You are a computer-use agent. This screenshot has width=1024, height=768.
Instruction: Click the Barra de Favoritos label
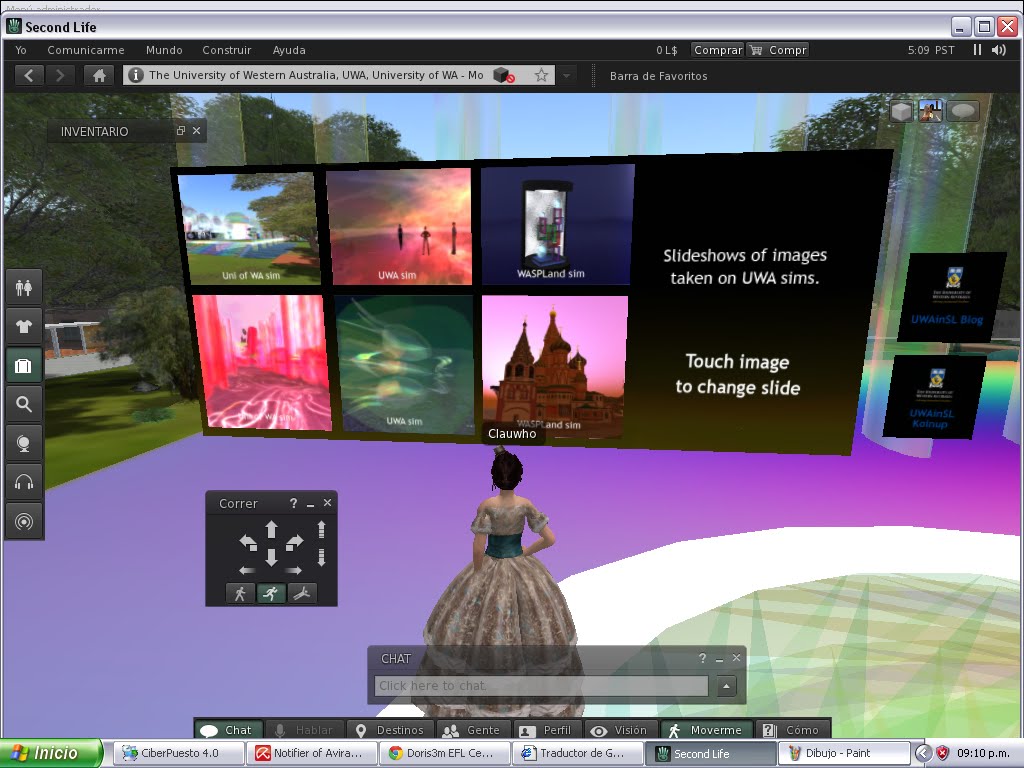point(658,76)
